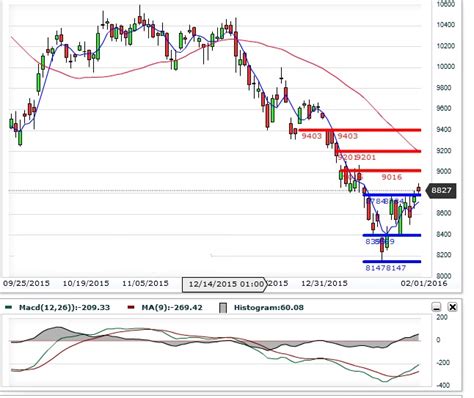Click the 9016 resistance label

point(392,177)
